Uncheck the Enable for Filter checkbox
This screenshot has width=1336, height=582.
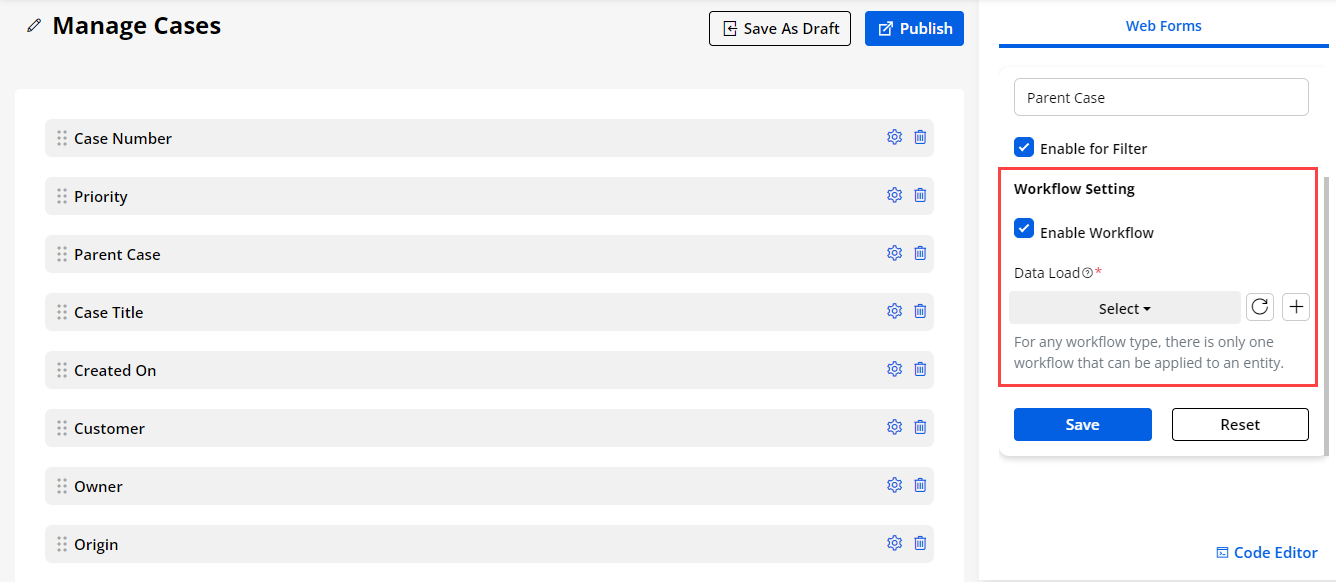click(x=1024, y=148)
